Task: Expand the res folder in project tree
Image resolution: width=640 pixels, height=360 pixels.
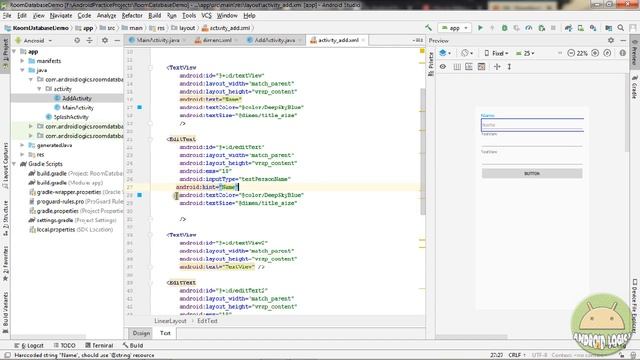Action: pyautogui.click(x=22, y=154)
